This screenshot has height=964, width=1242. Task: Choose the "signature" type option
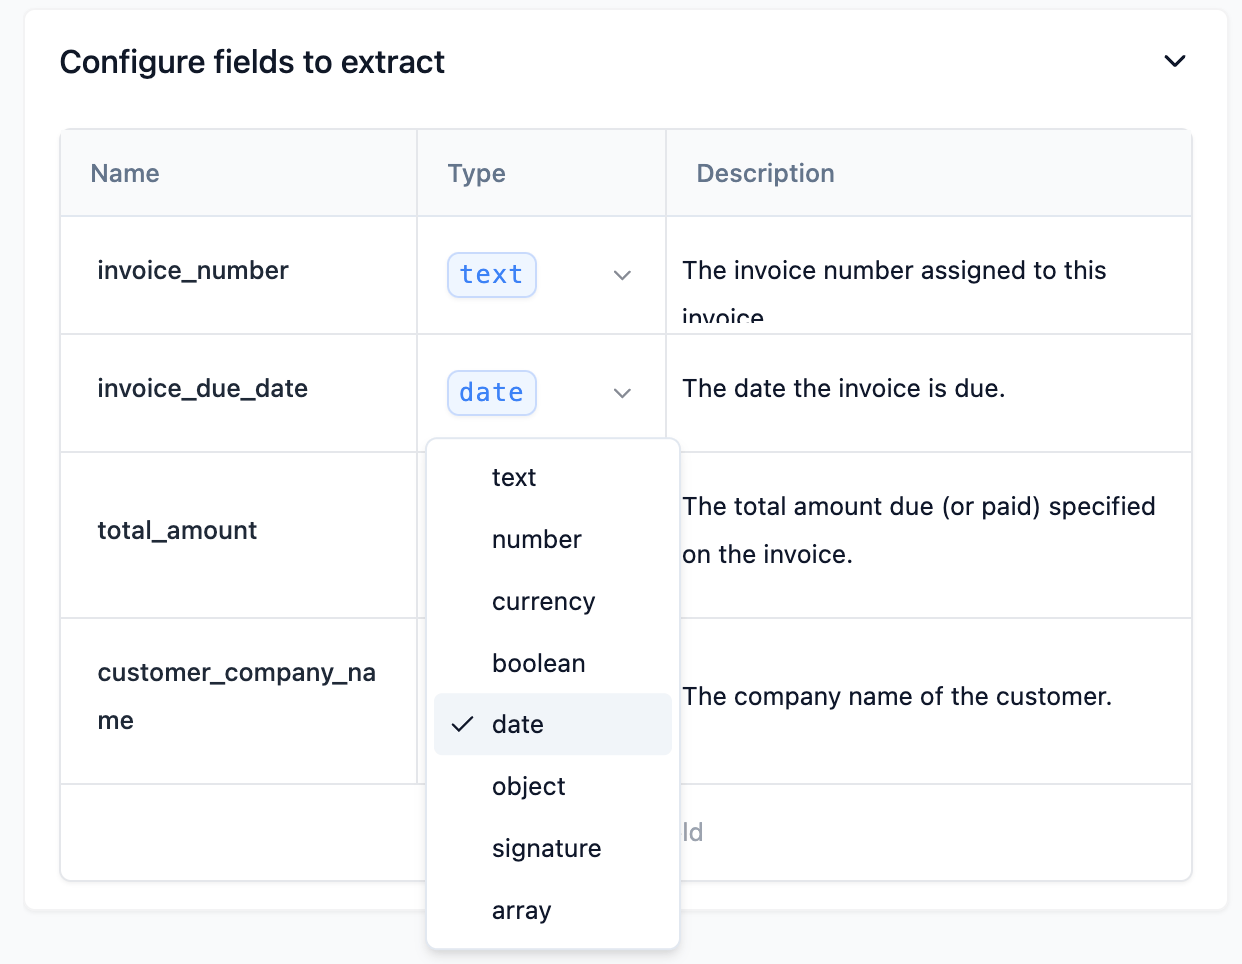point(547,849)
